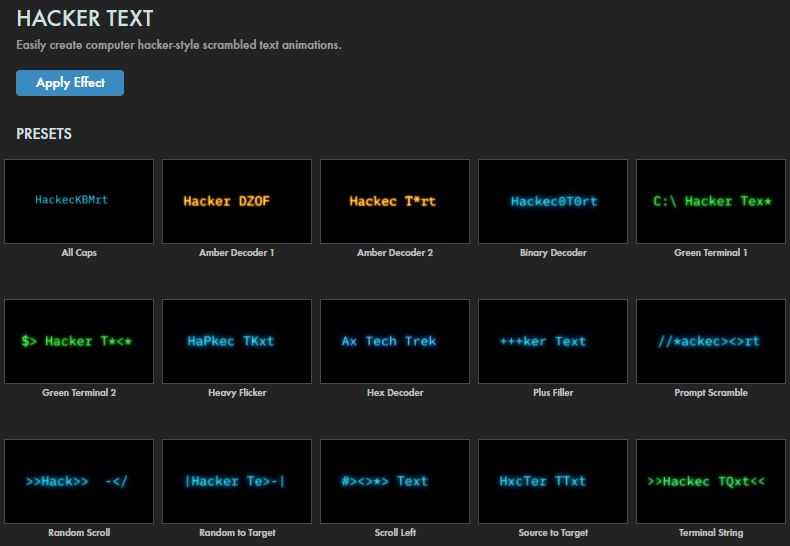
Task: Click the 'Green Terminal 2' label text
Action: coord(79,393)
